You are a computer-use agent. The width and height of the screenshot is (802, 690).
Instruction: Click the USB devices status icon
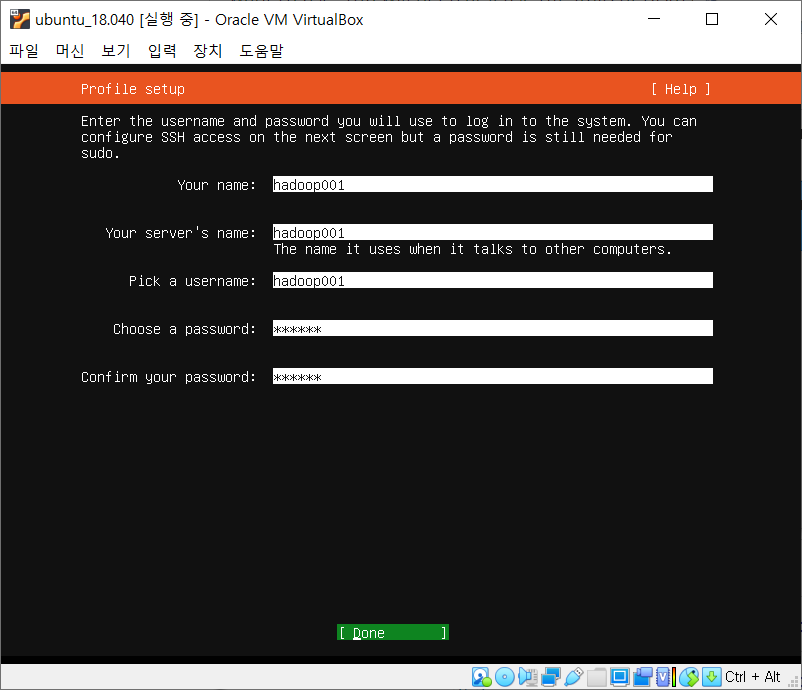(x=573, y=677)
